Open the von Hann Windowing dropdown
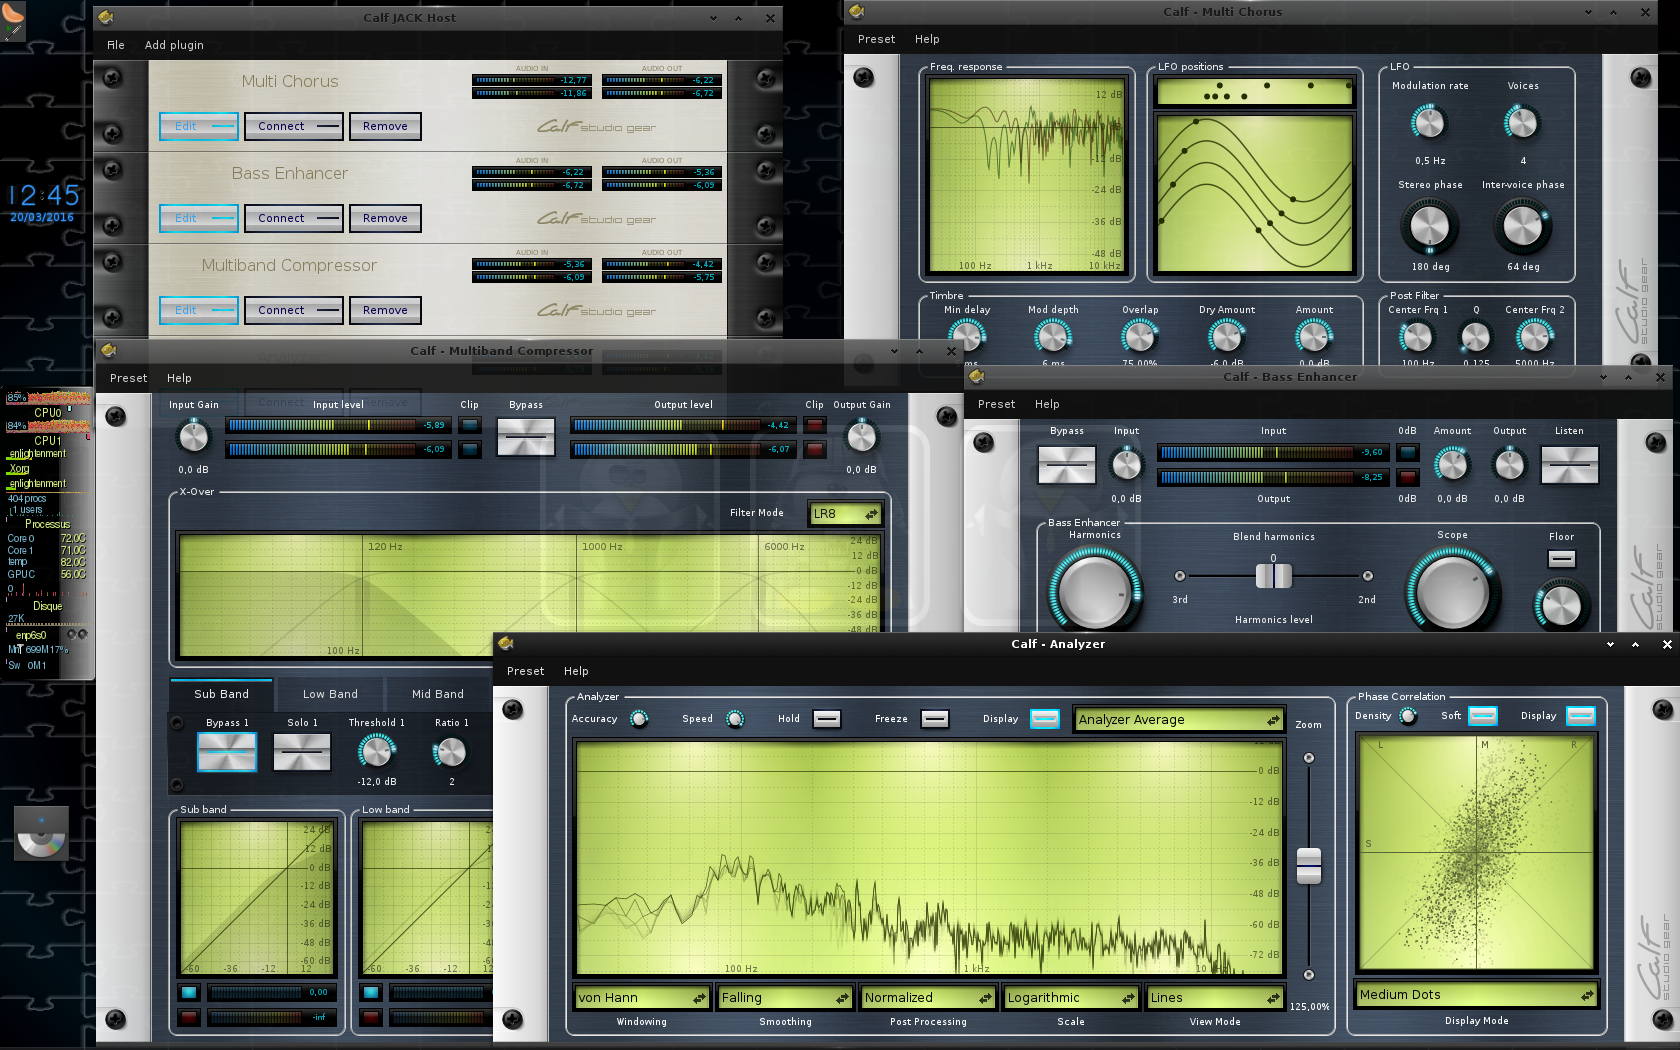The height and width of the screenshot is (1050, 1680). [x=642, y=998]
